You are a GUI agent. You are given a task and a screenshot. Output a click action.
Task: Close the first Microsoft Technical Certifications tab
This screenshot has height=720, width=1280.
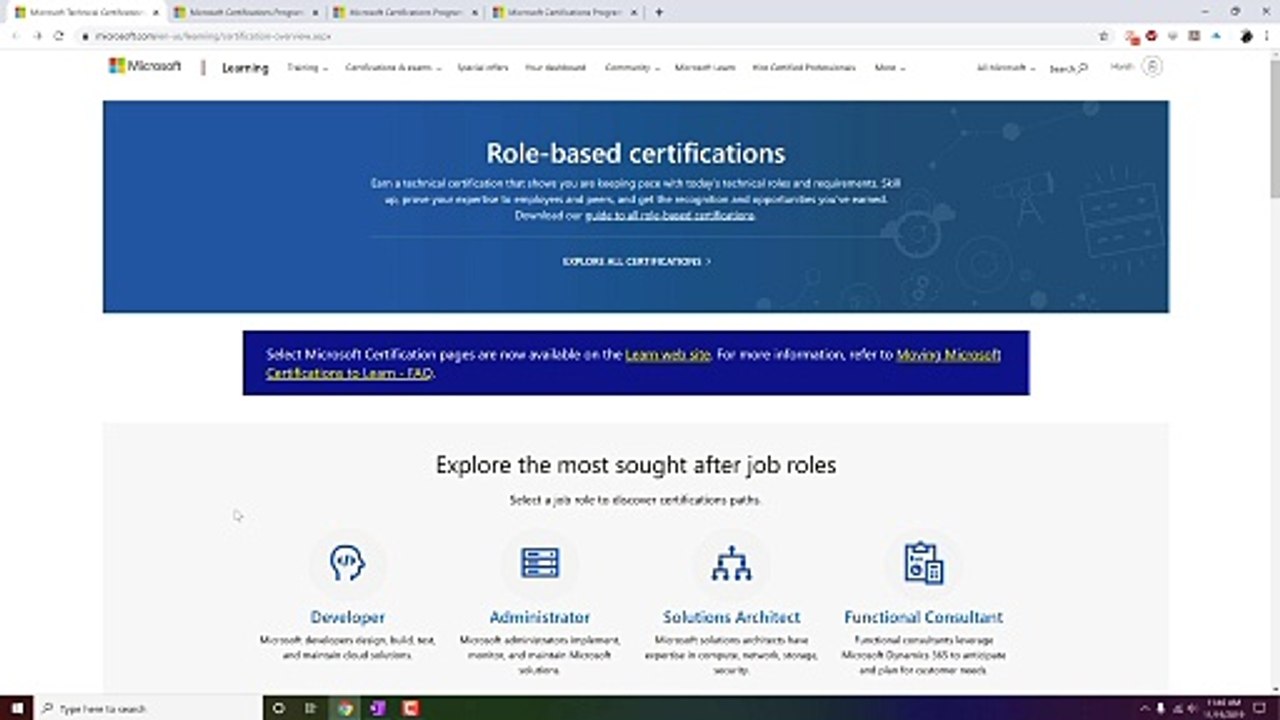point(155,12)
